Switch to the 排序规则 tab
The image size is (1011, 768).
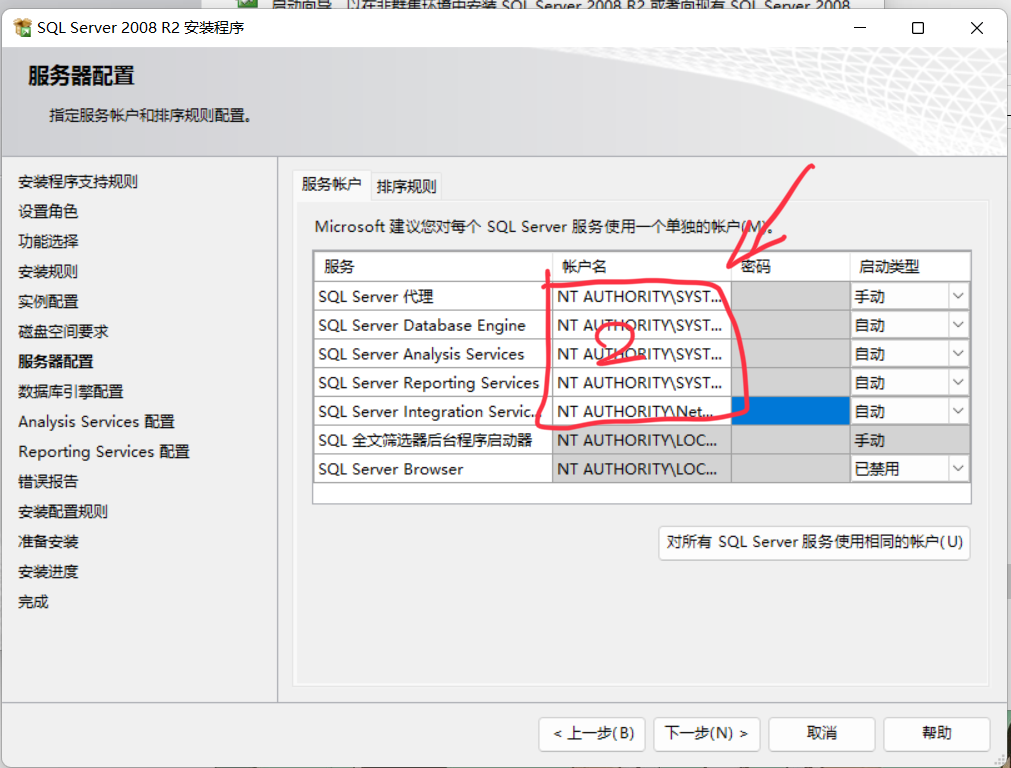click(x=406, y=186)
